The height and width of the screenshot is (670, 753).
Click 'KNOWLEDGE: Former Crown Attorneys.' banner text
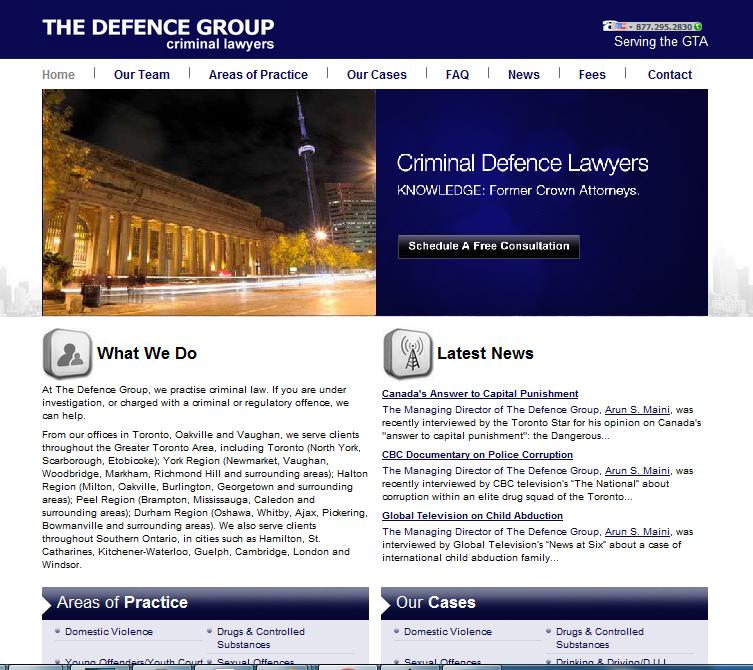pos(518,191)
